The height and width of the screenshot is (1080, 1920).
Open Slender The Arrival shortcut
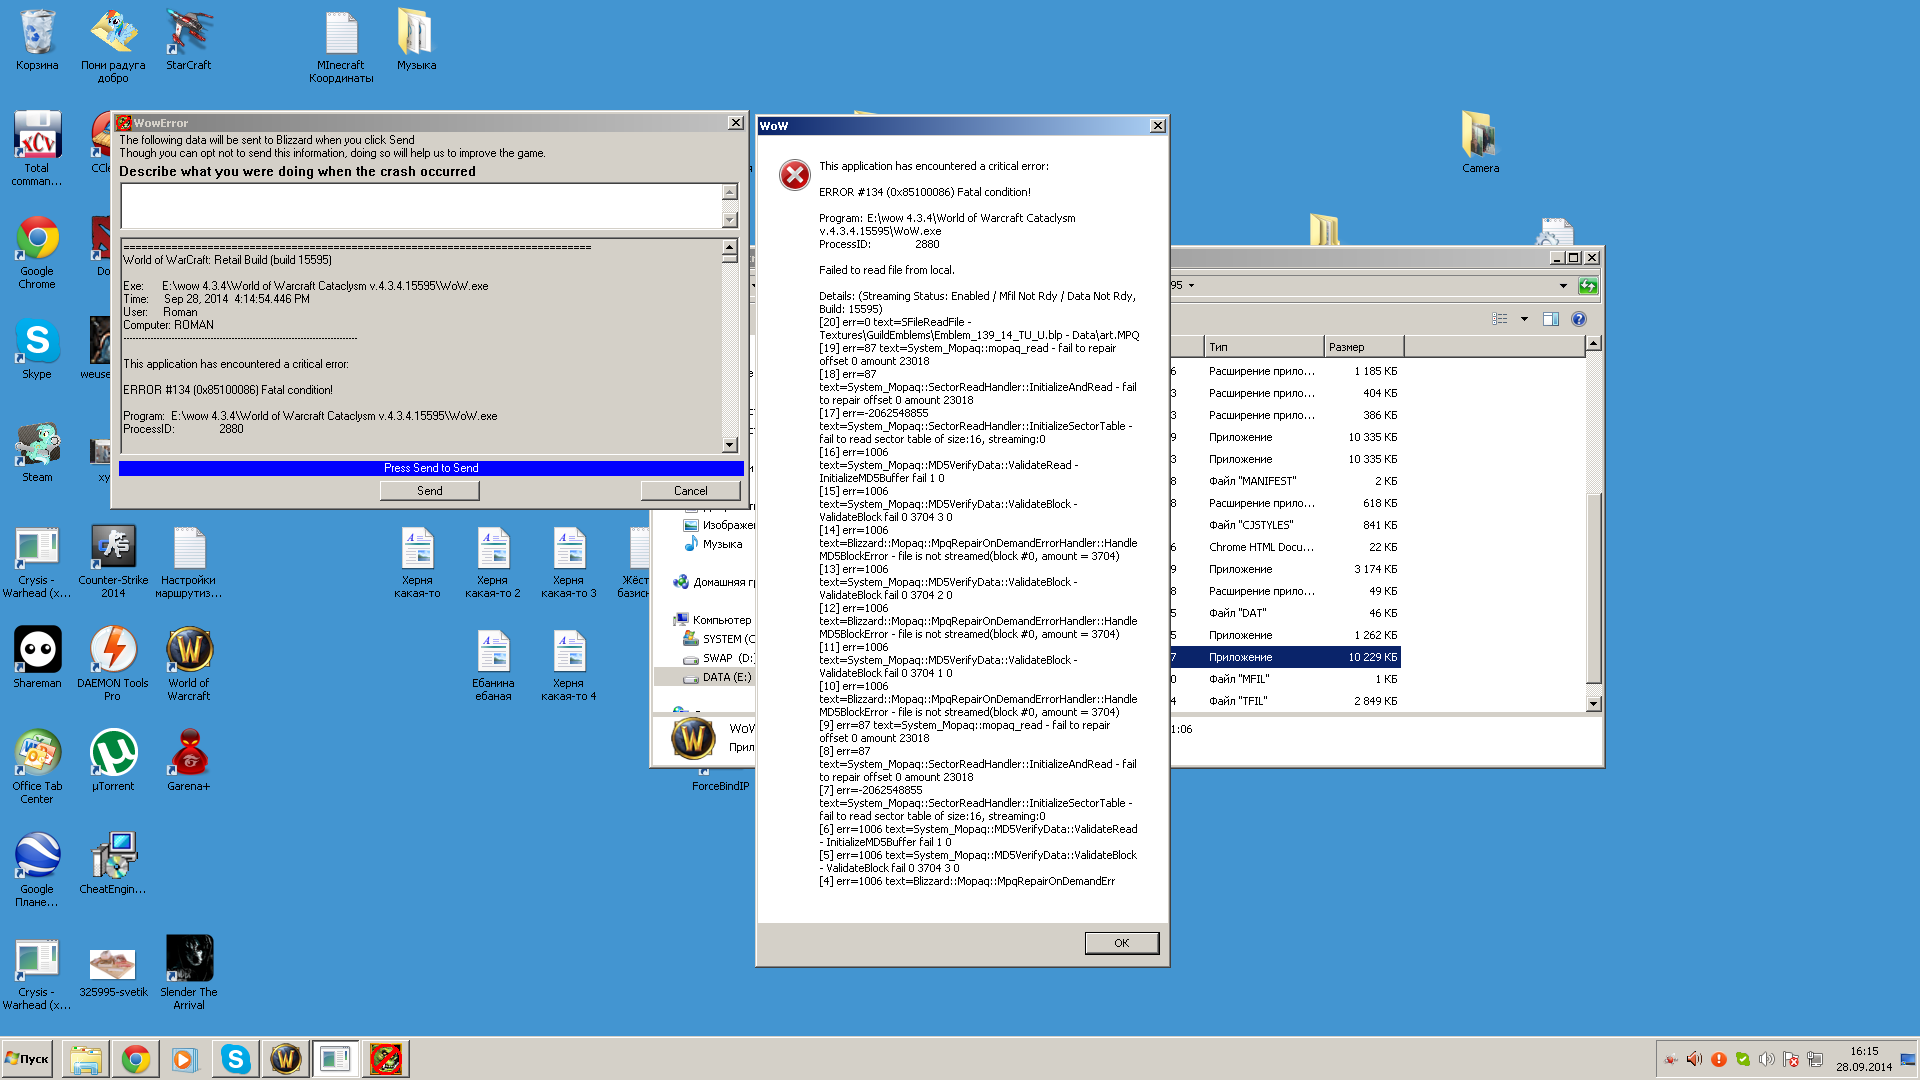click(189, 972)
